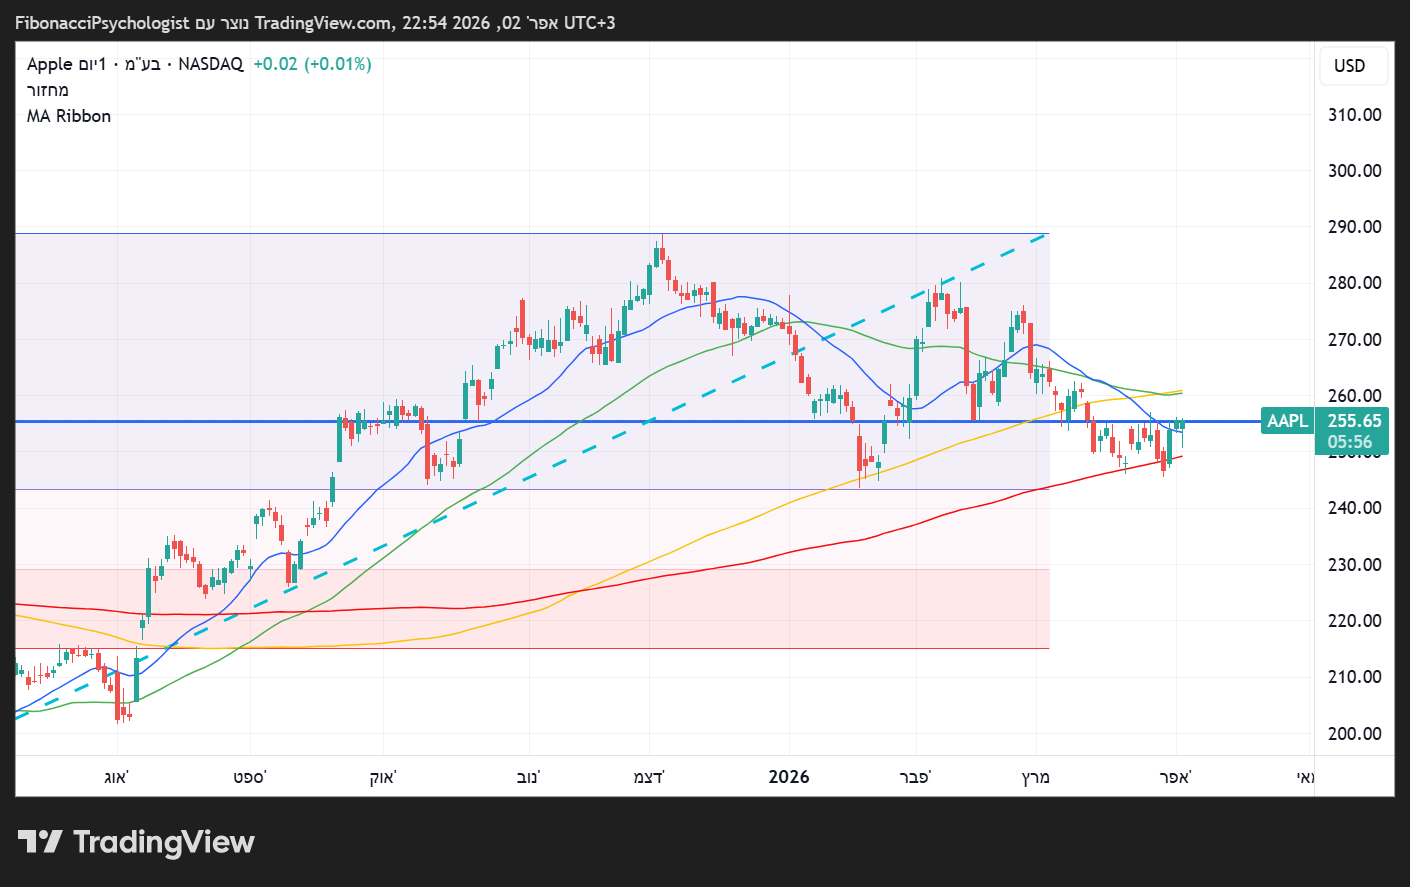
Task: Click the 2026 year label on time axis
Action: coord(788,777)
